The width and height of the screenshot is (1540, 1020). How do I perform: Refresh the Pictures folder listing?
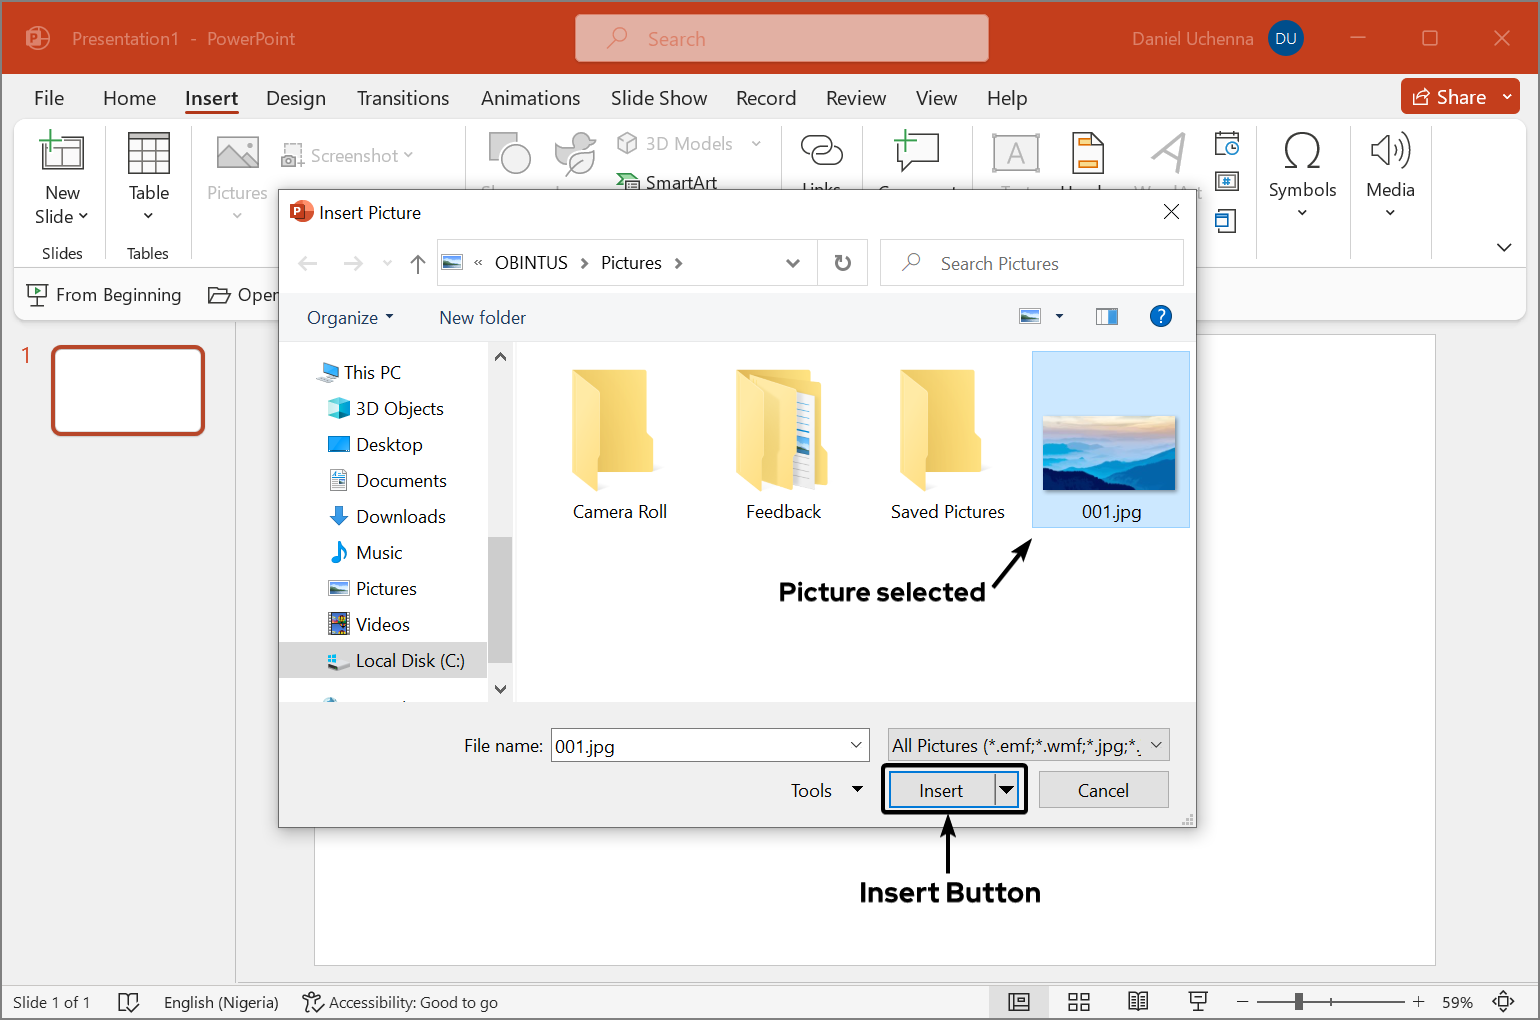843,263
